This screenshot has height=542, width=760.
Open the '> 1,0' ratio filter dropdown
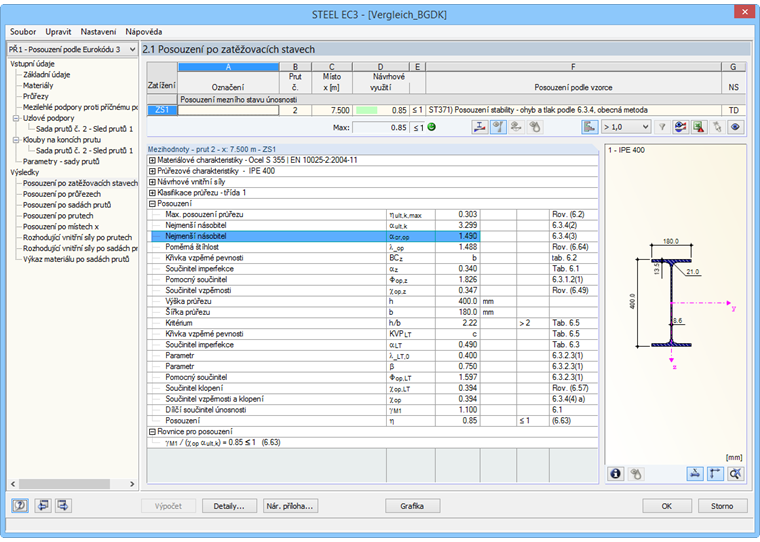tap(626, 127)
